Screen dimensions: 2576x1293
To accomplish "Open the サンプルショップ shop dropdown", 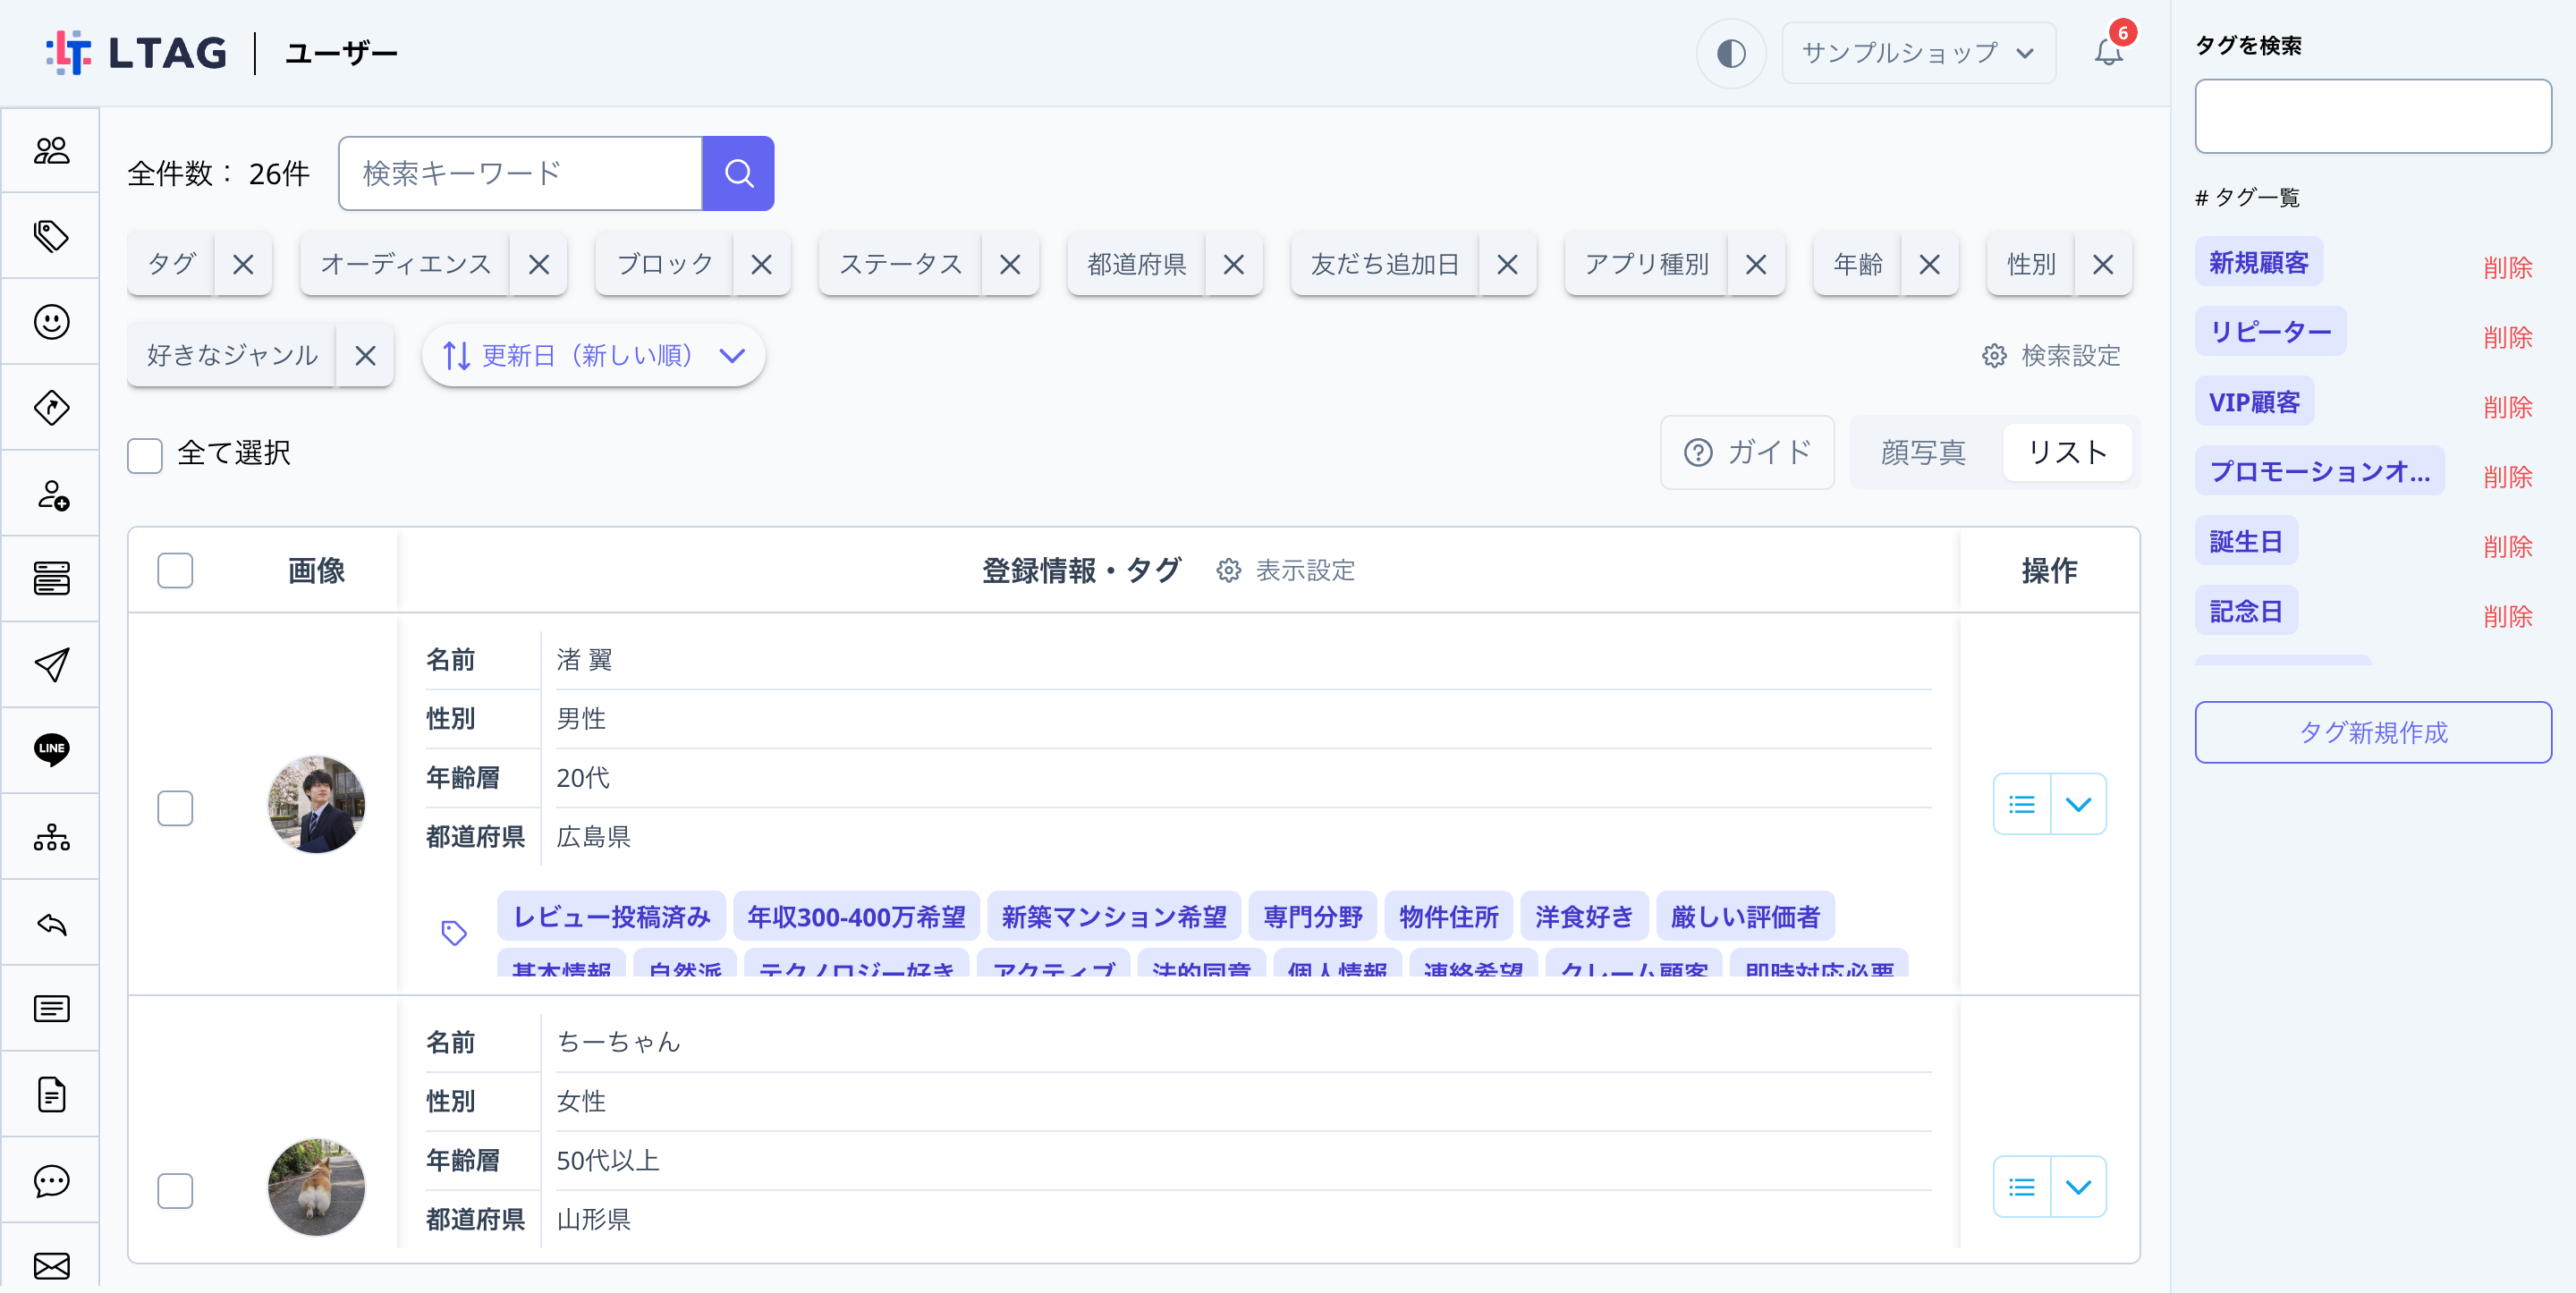I will pyautogui.click(x=1918, y=53).
